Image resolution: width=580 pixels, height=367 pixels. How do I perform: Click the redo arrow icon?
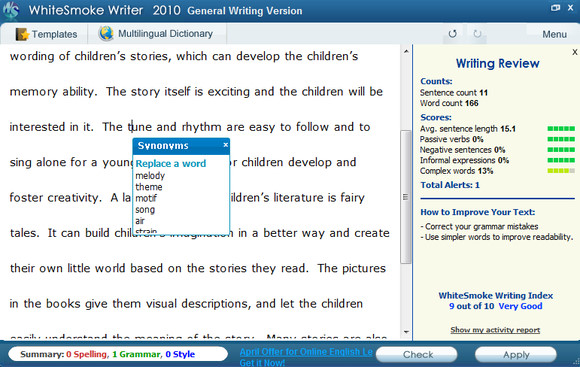(x=477, y=34)
